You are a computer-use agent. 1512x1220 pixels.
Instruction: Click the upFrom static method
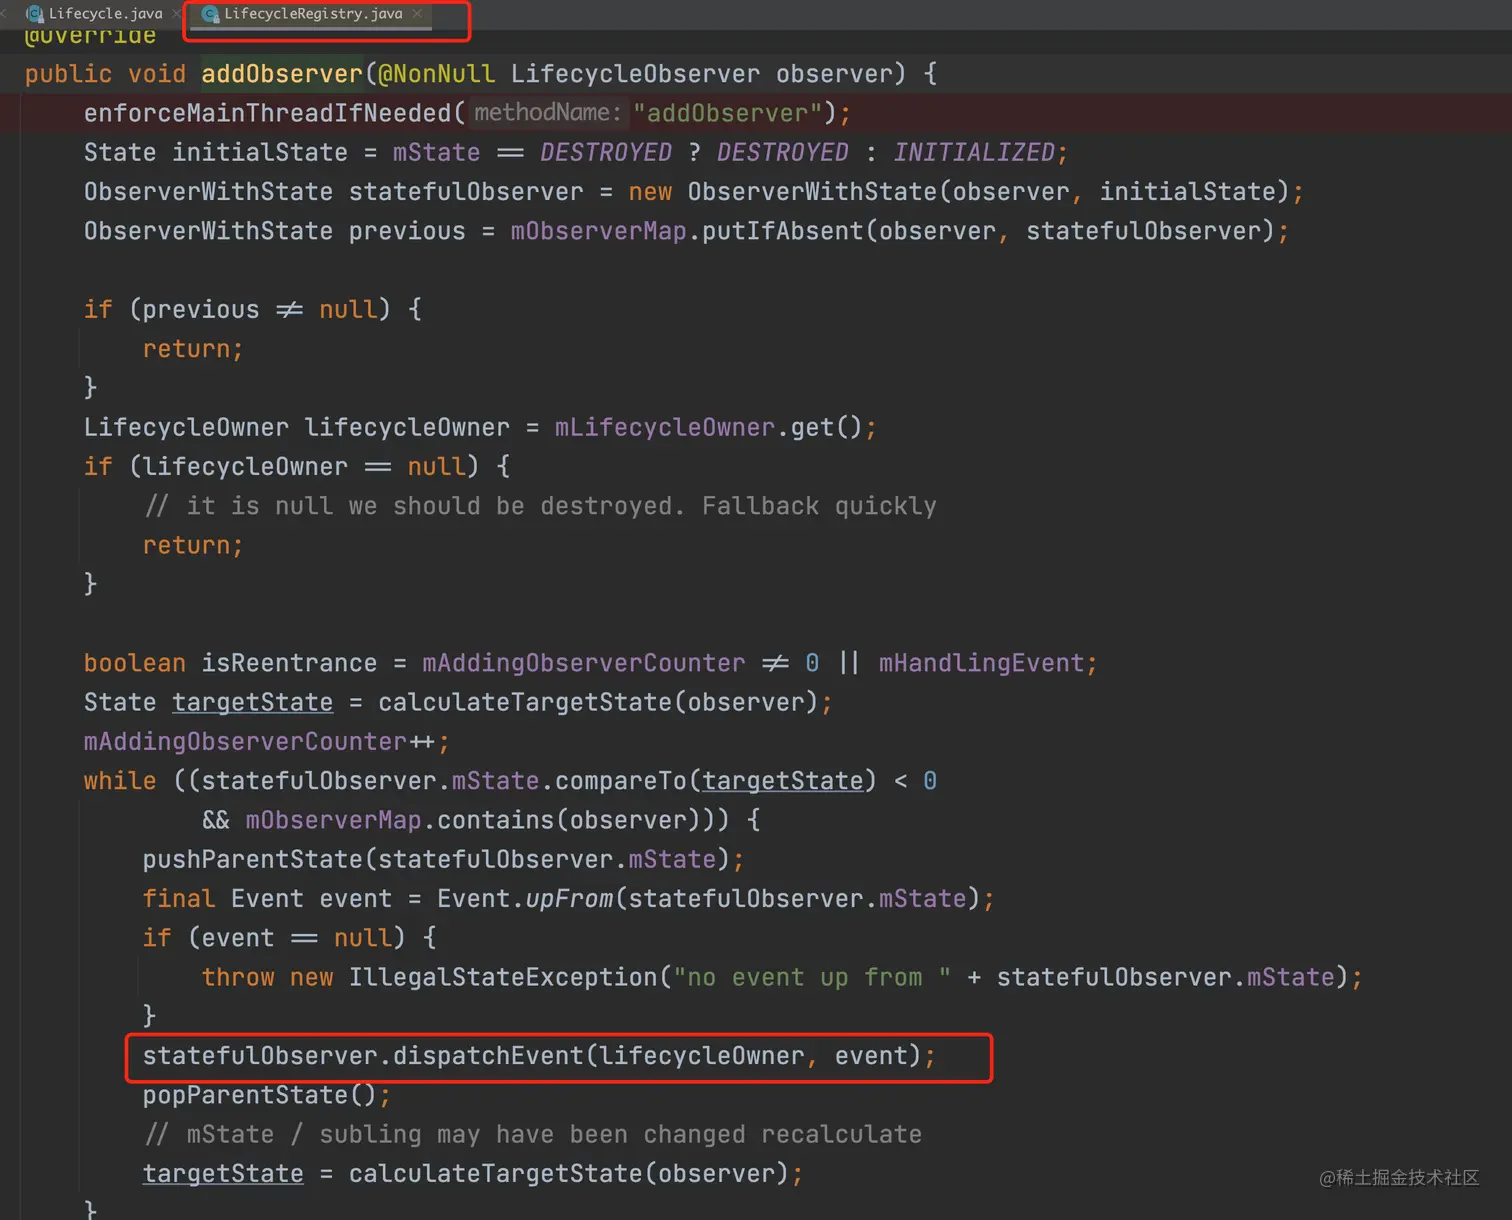point(569,898)
